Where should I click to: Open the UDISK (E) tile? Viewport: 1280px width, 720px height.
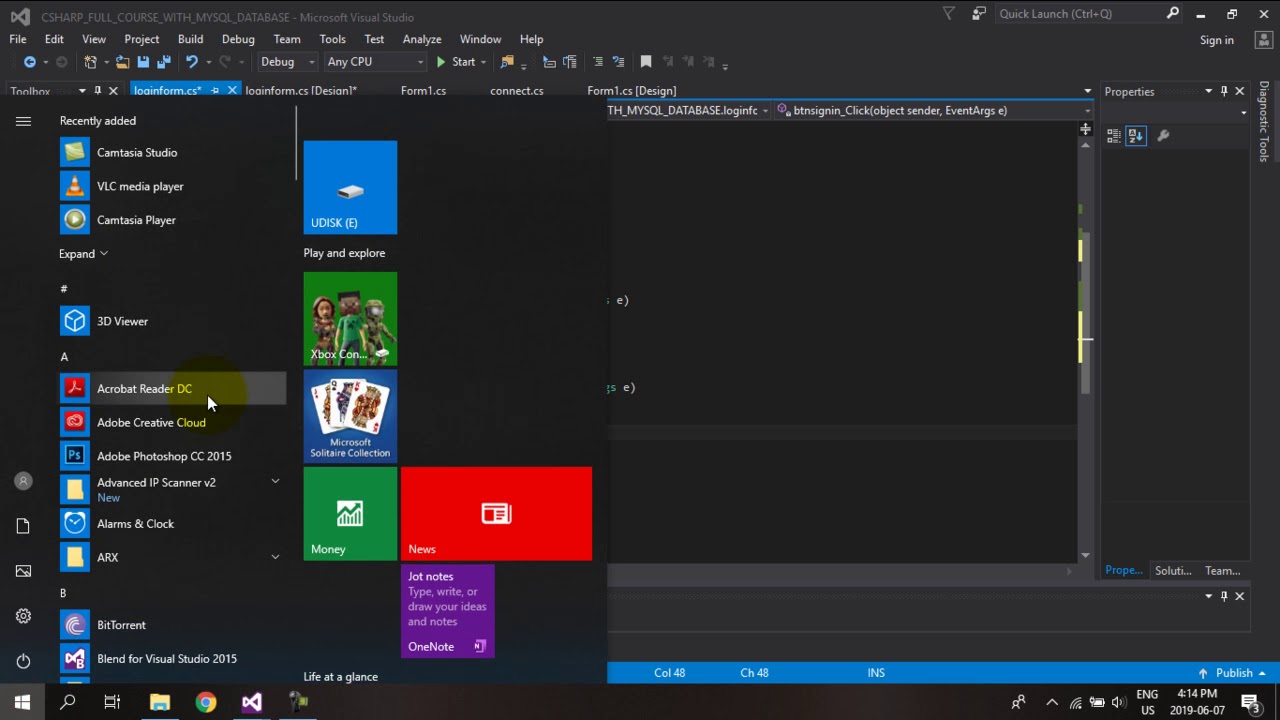[x=350, y=187]
